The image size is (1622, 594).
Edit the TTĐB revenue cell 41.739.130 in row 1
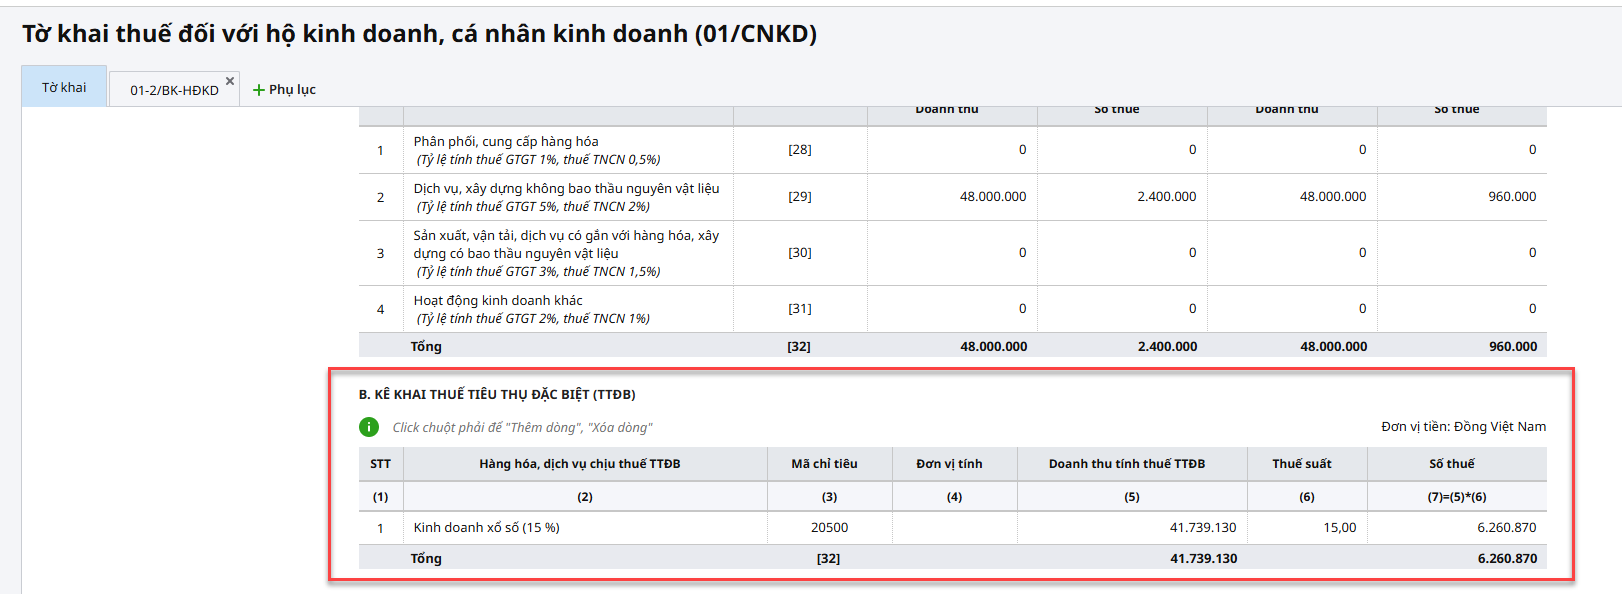click(x=1132, y=528)
